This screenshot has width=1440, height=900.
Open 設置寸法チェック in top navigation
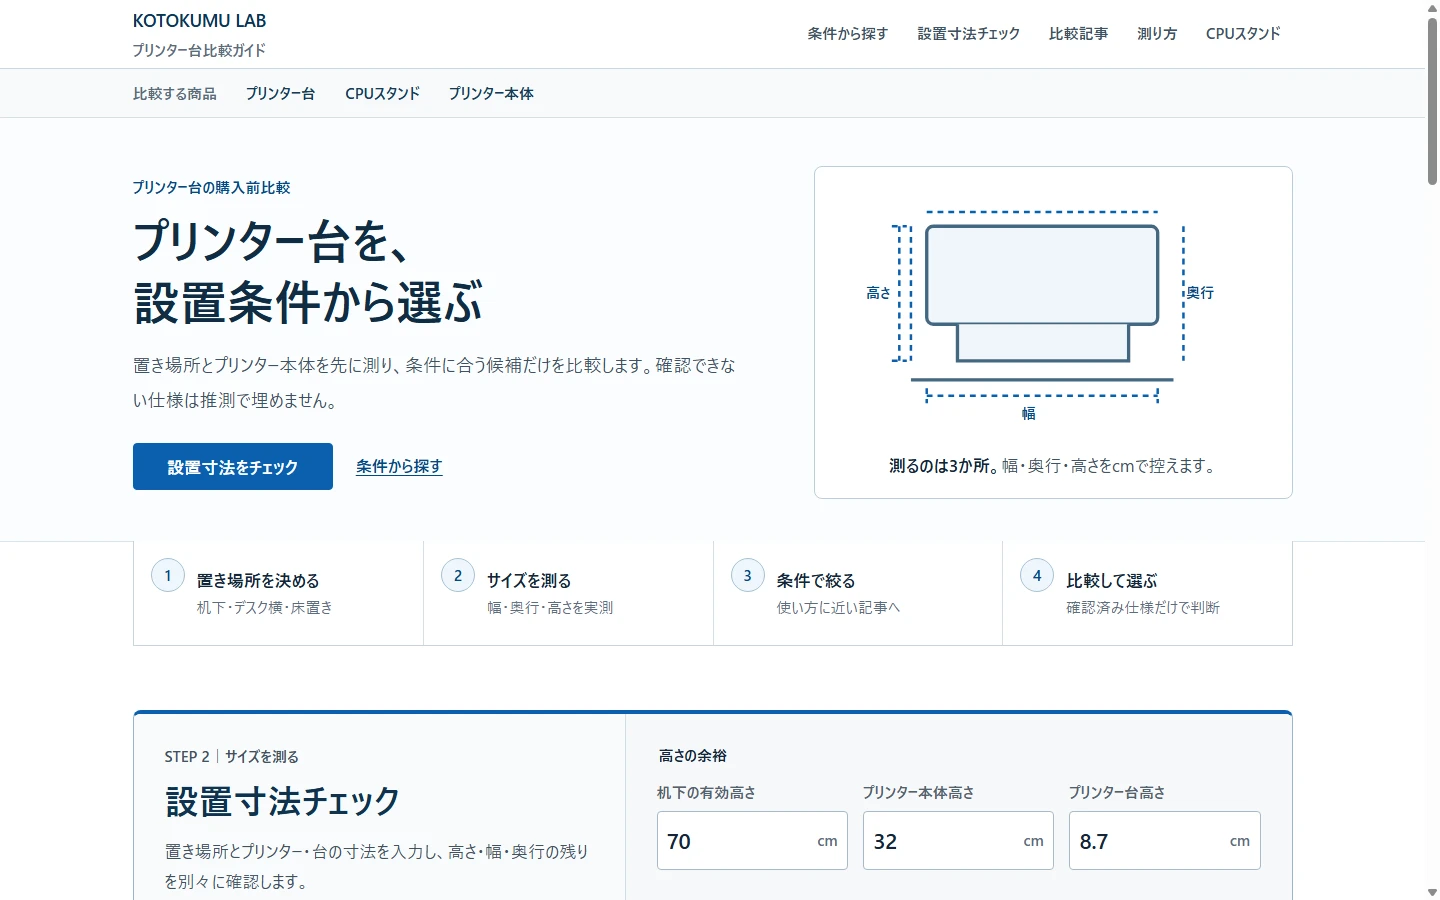[x=969, y=34]
